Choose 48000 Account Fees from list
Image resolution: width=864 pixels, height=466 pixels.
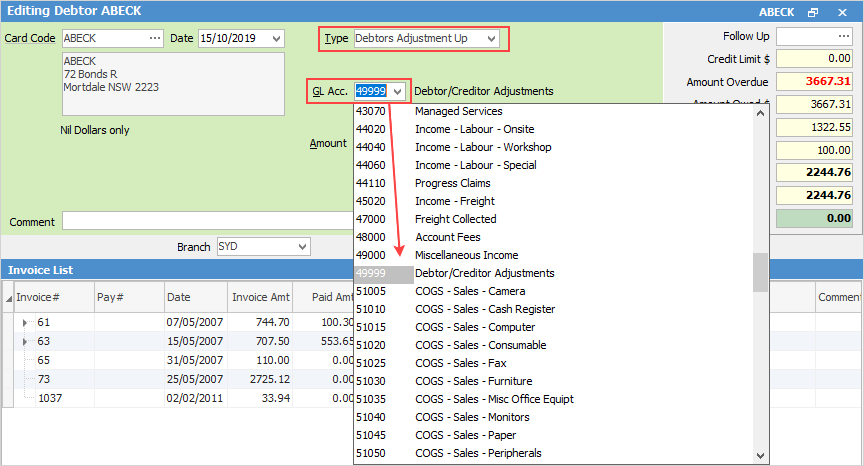pyautogui.click(x=448, y=237)
